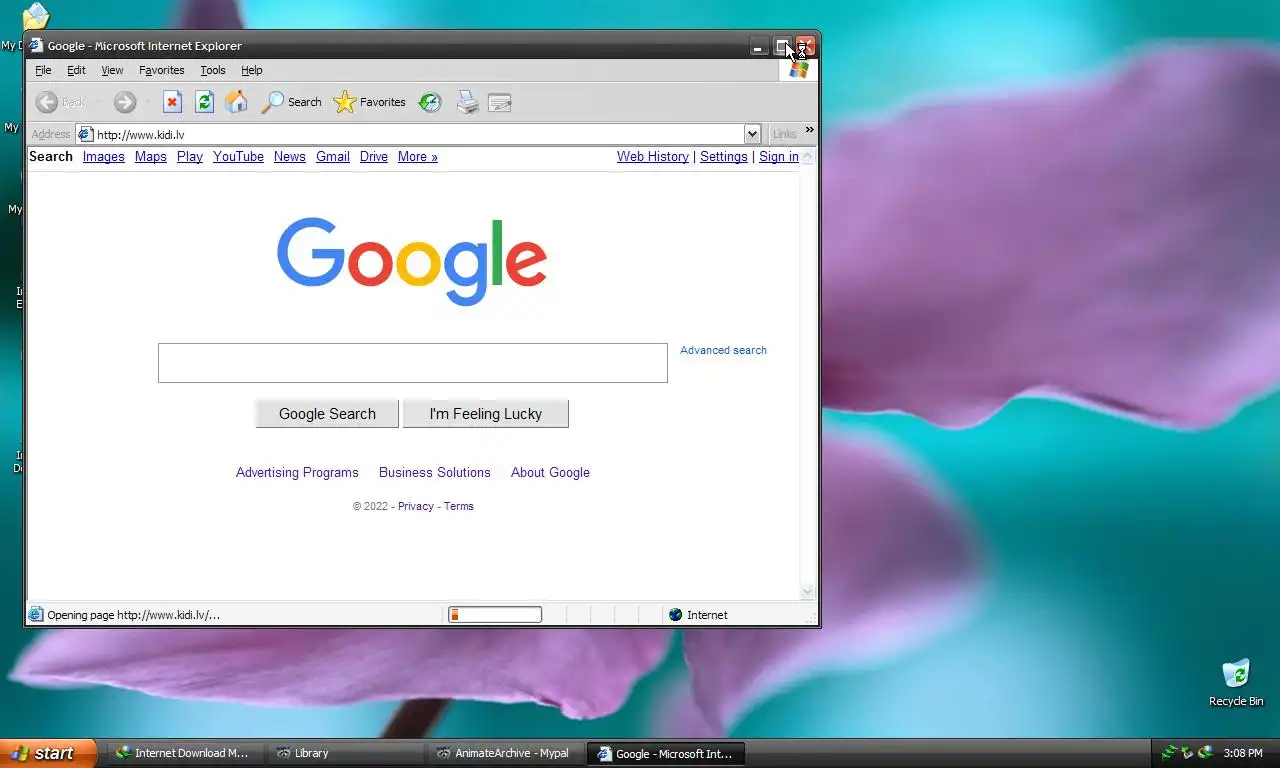
Task: Open the Maps link
Action: pos(151,157)
